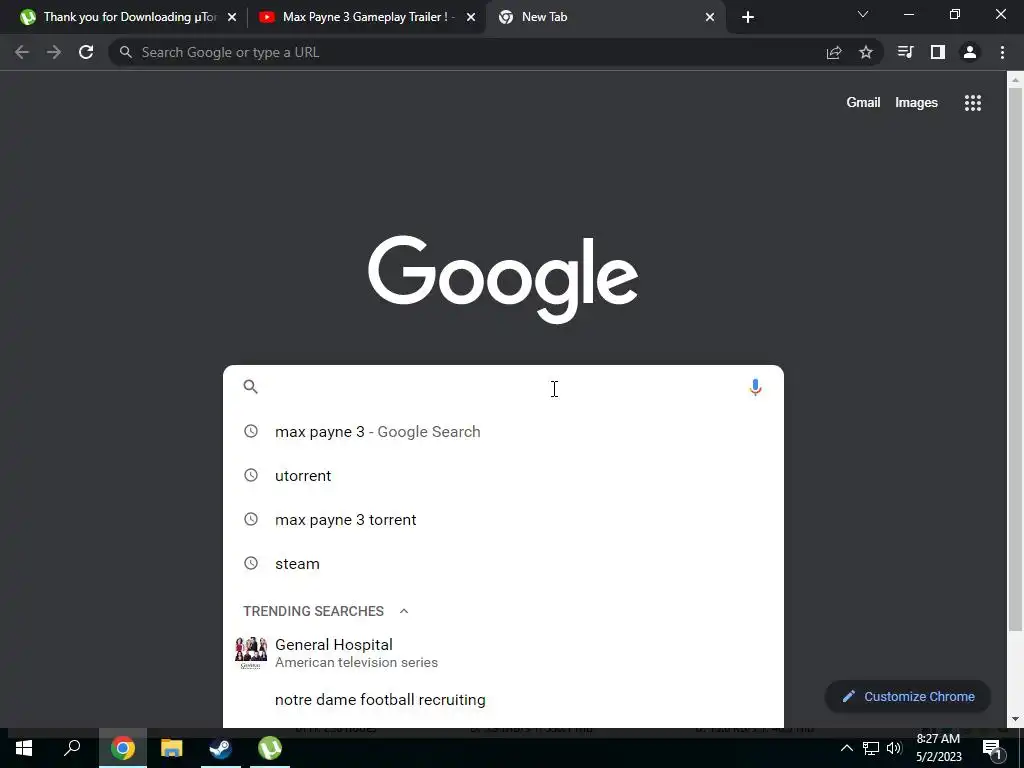Click the magnifier icon in Google search box

[x=251, y=387]
